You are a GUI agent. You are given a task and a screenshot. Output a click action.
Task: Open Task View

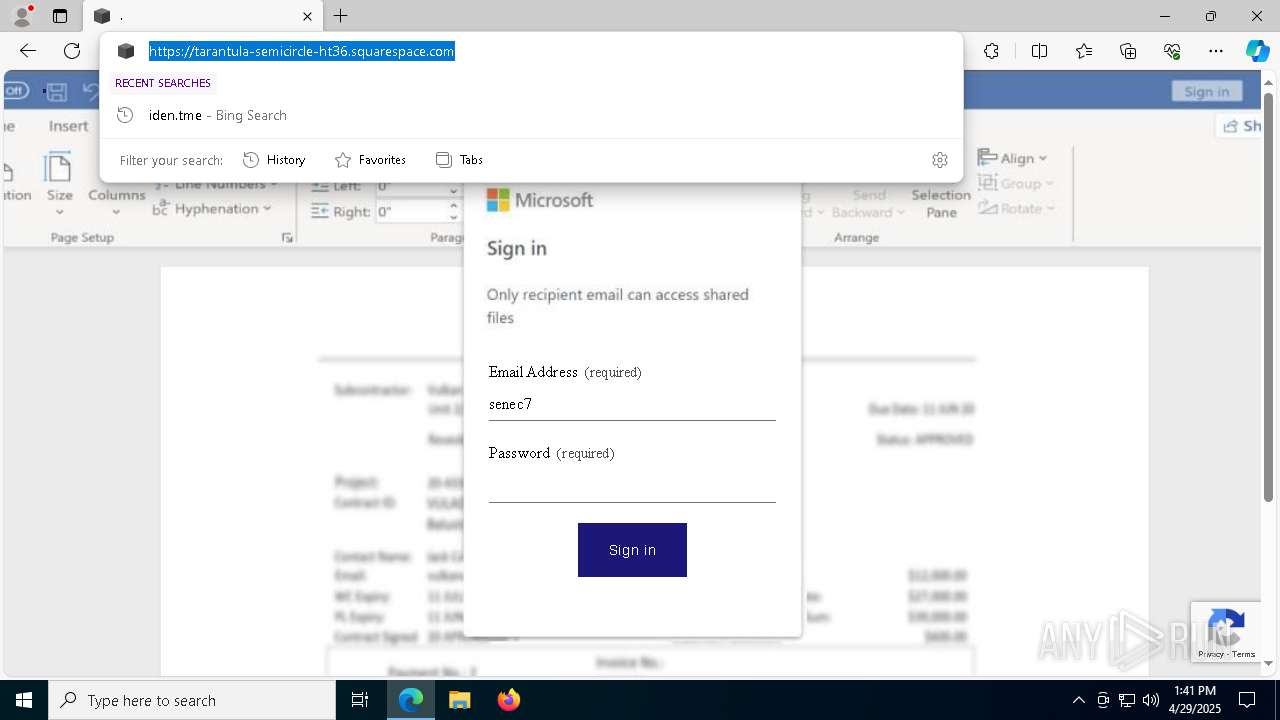[360, 700]
